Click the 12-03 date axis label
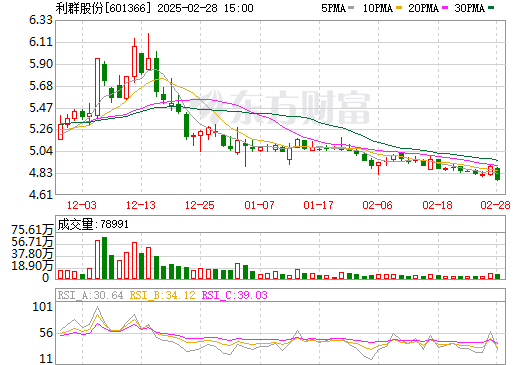The height and width of the screenshot is (365, 520). (82, 205)
